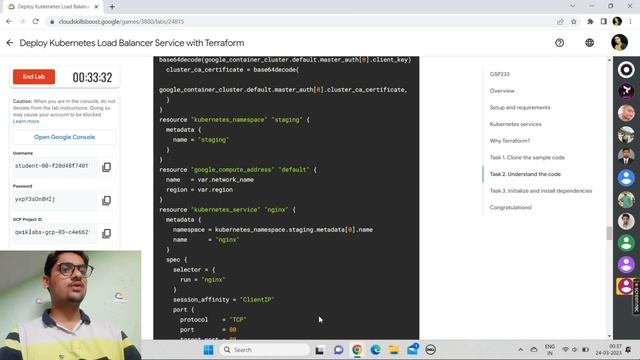Viewport: 640px width, 360px height.
Task: Click the address bar URL
Action: point(121,22)
